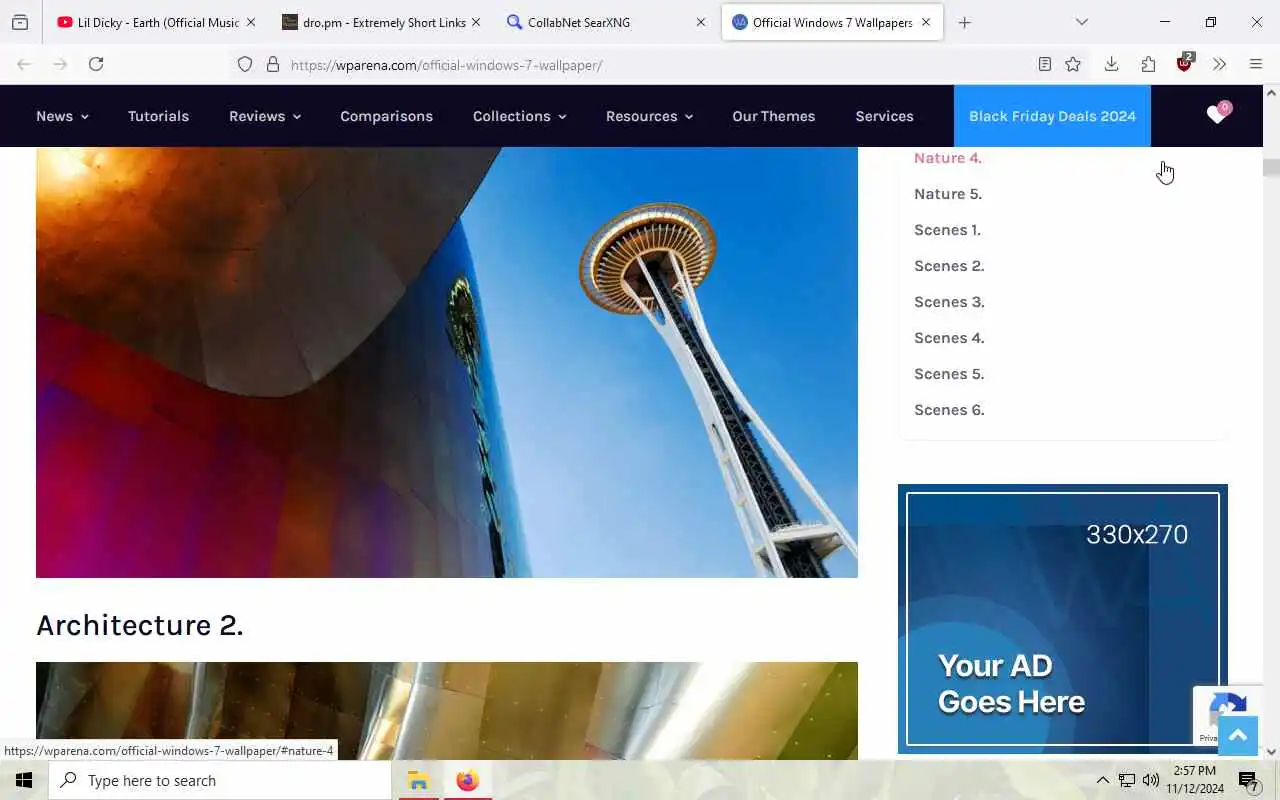Expand the News menu
Screen dimensions: 1280x800
click(x=62, y=116)
